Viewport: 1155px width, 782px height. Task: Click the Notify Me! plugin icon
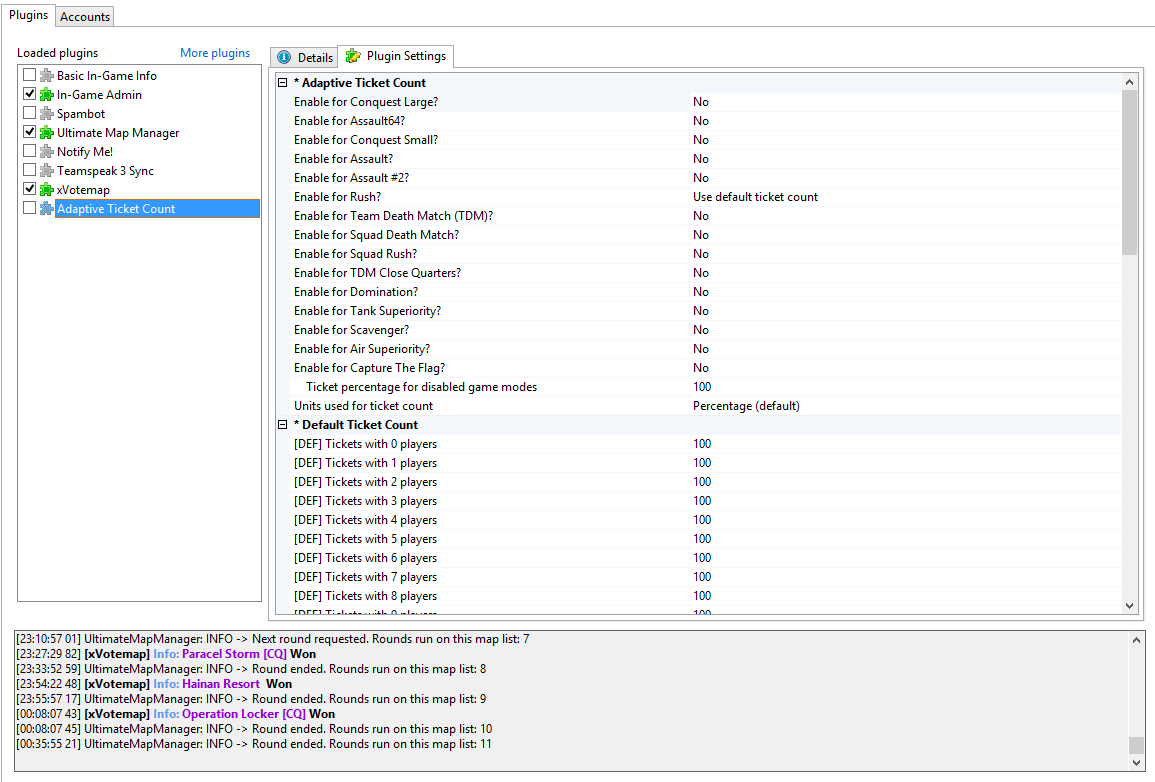click(x=46, y=152)
